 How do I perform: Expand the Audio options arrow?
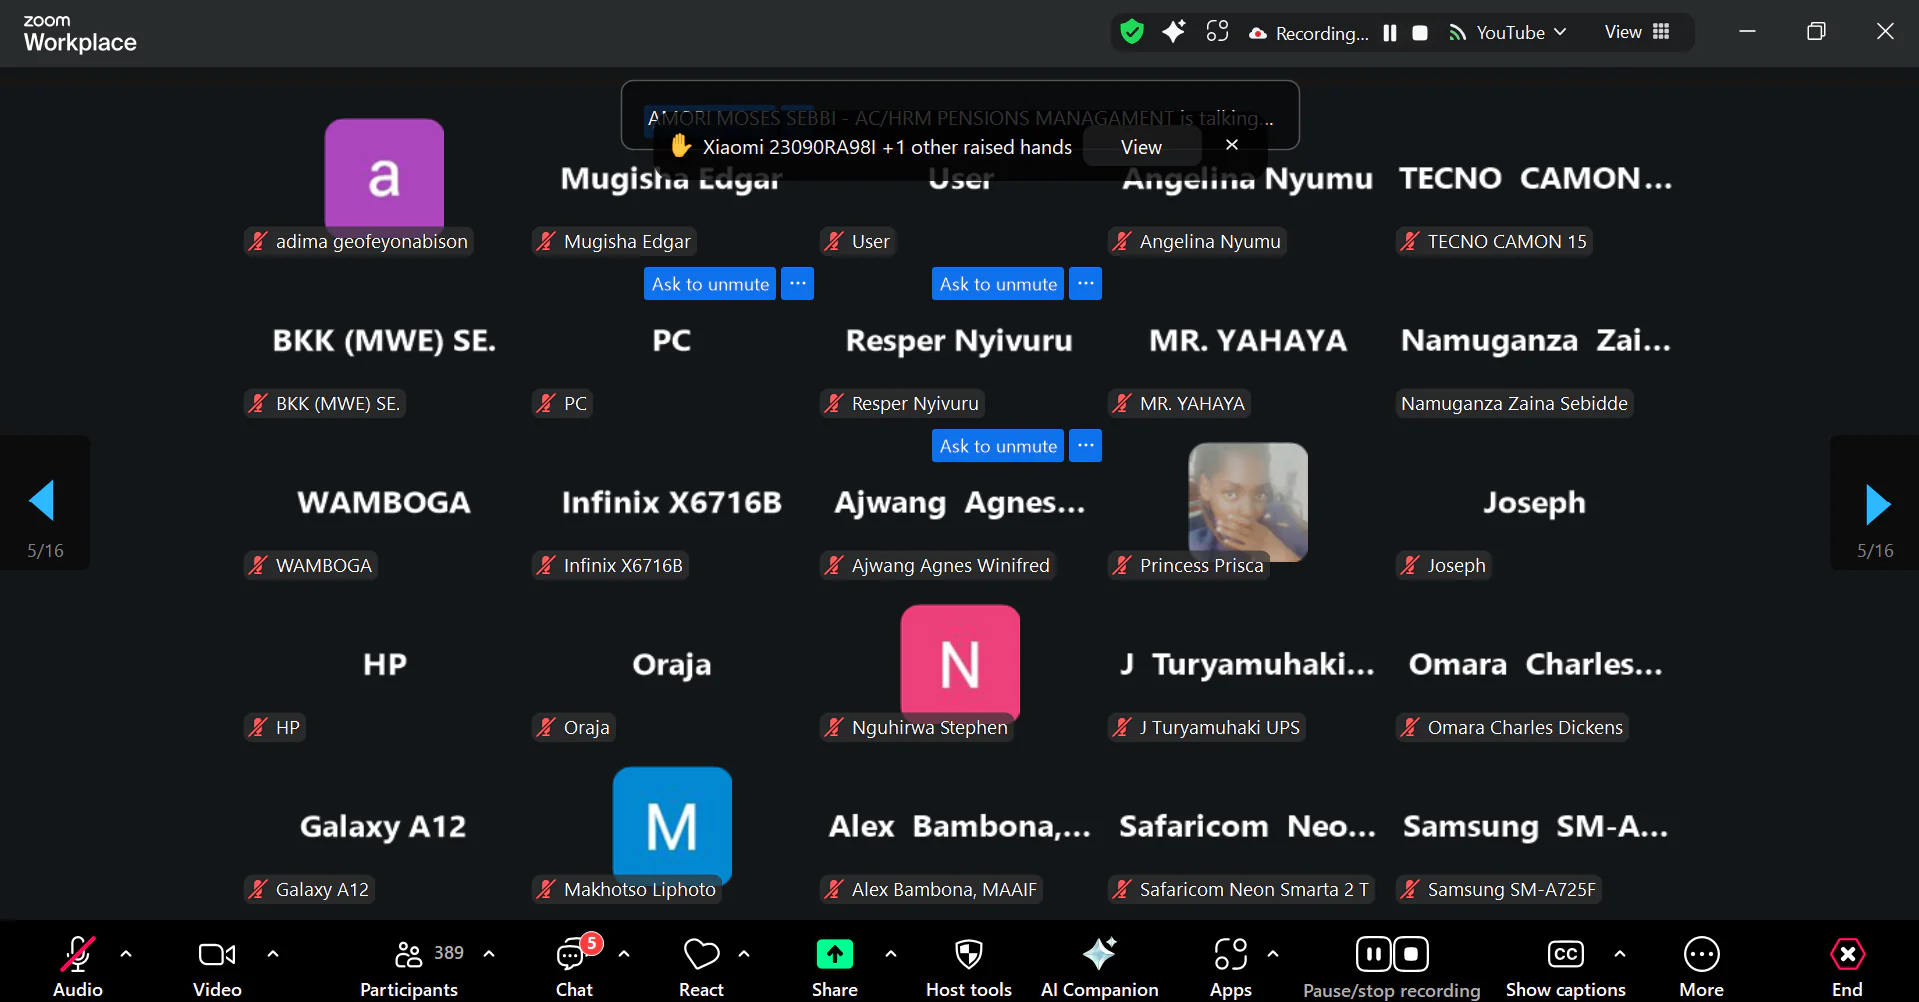tap(126, 954)
